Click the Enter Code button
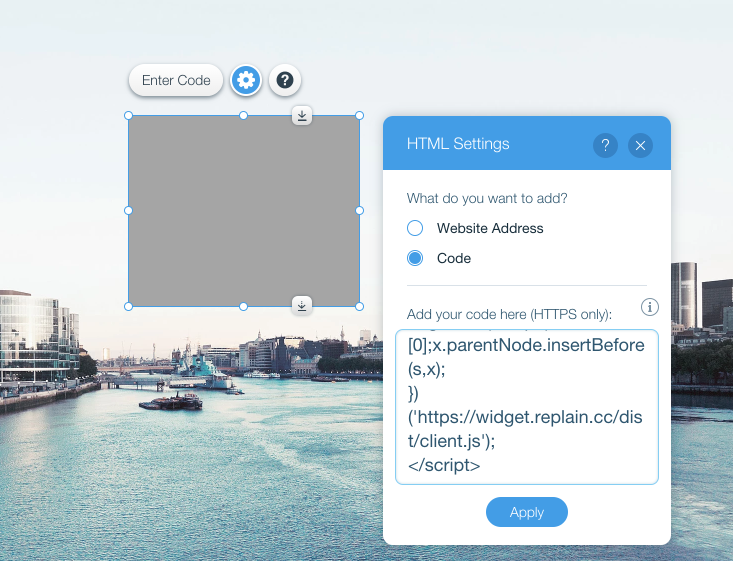 pyautogui.click(x=176, y=80)
